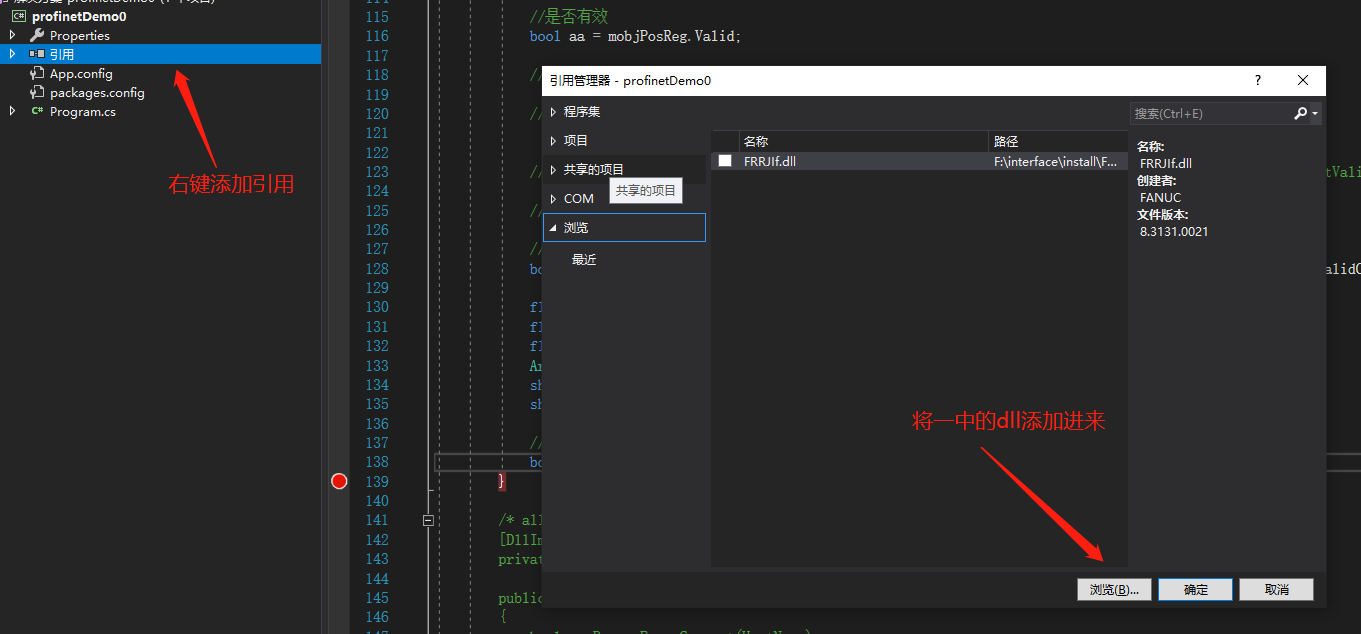Image resolution: width=1361 pixels, height=634 pixels.
Task: Open the ? help button in the dialog title bar
Action: coord(1258,80)
